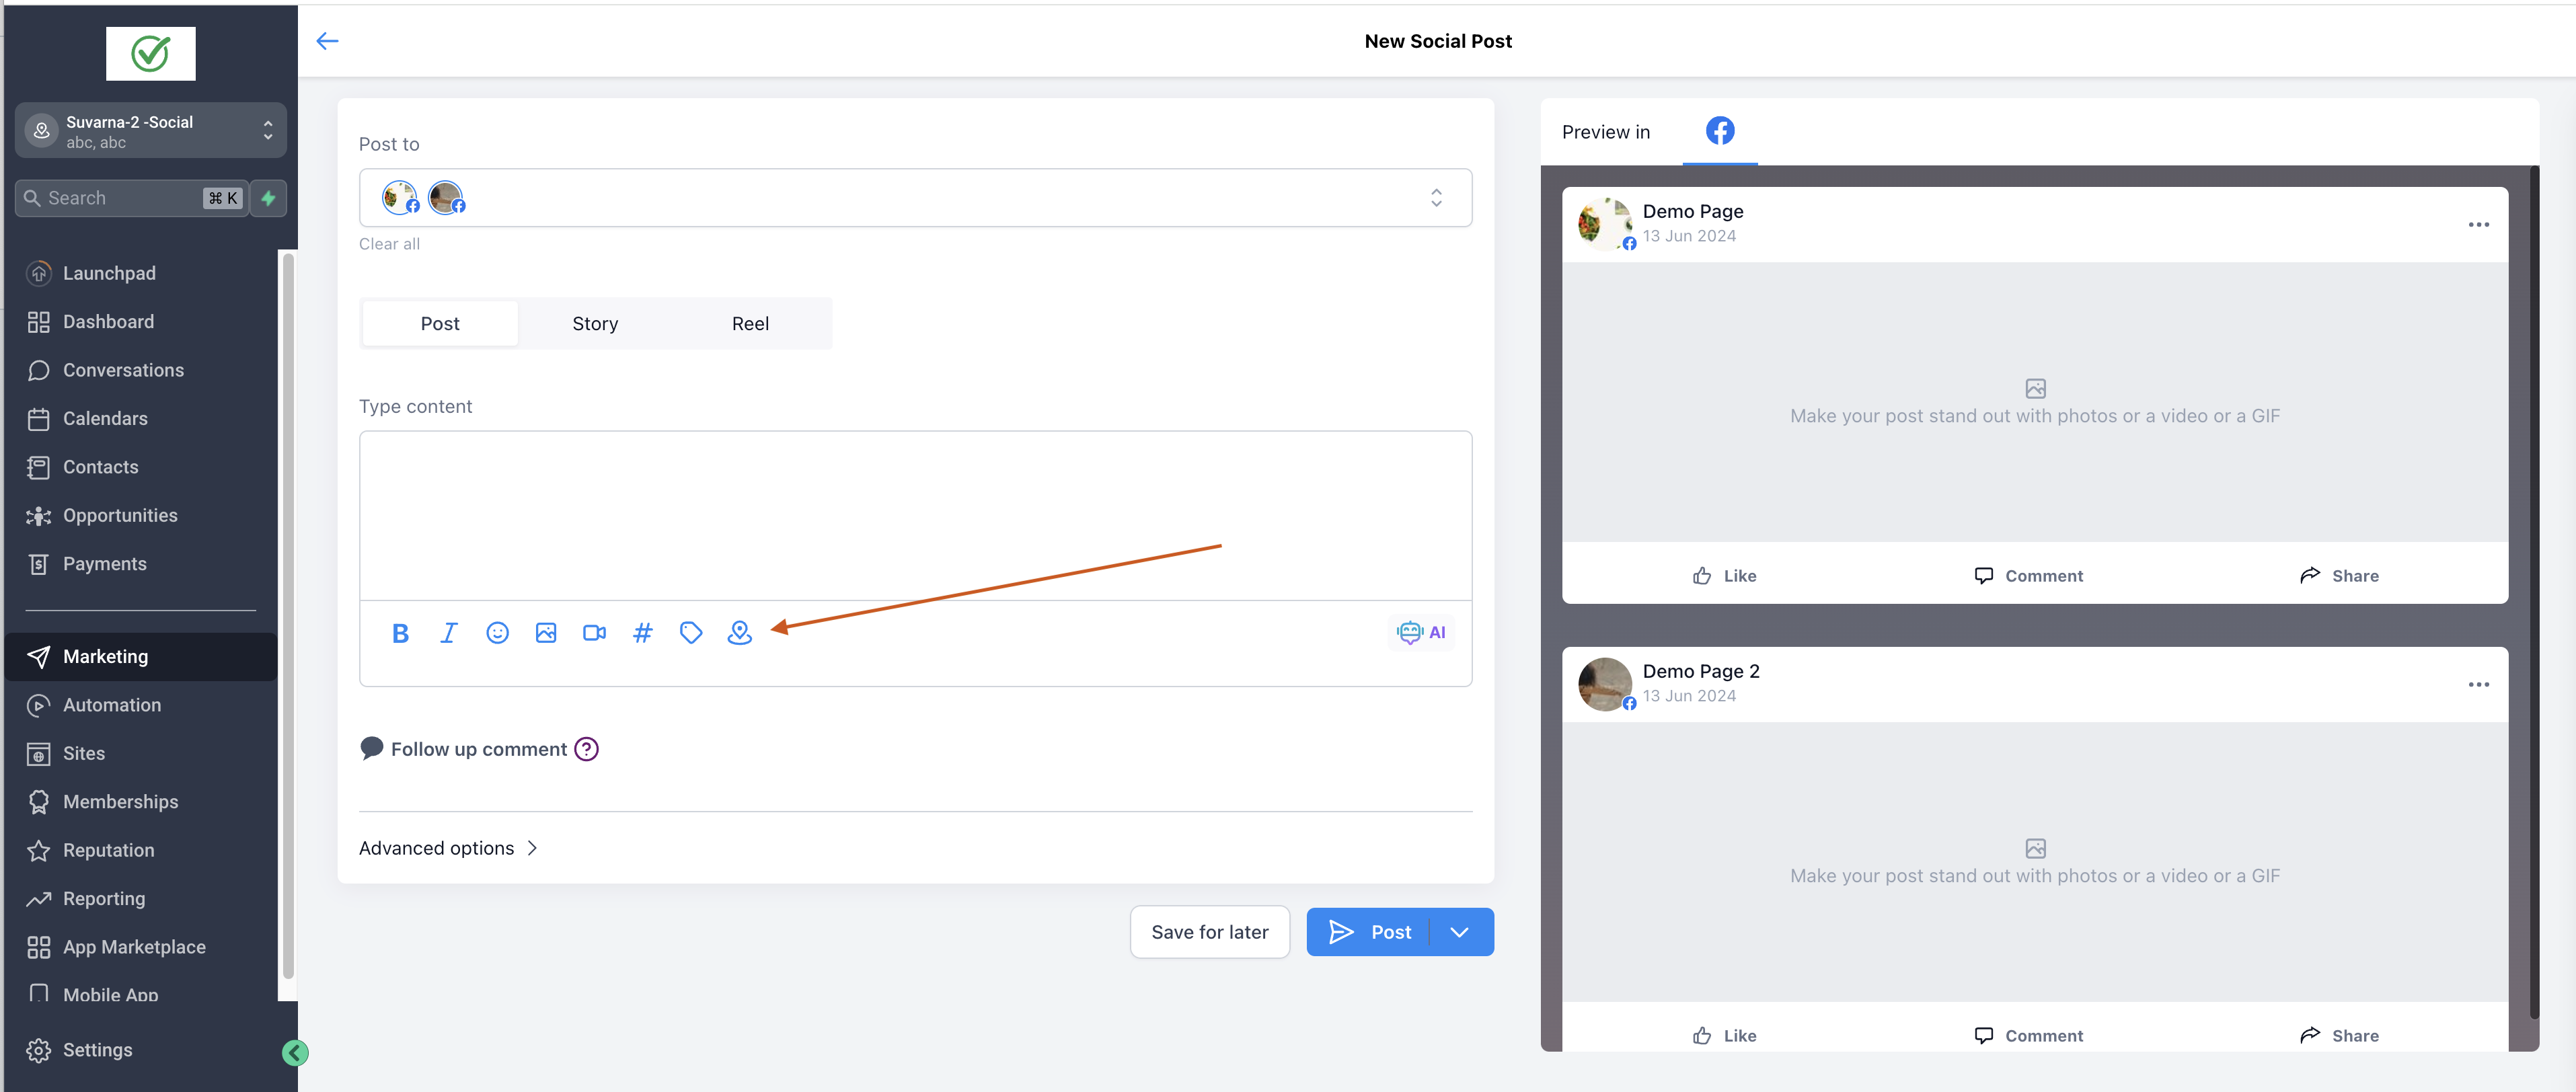This screenshot has width=2576, height=1092.
Task: Click the location/mention person icon
Action: tap(739, 633)
